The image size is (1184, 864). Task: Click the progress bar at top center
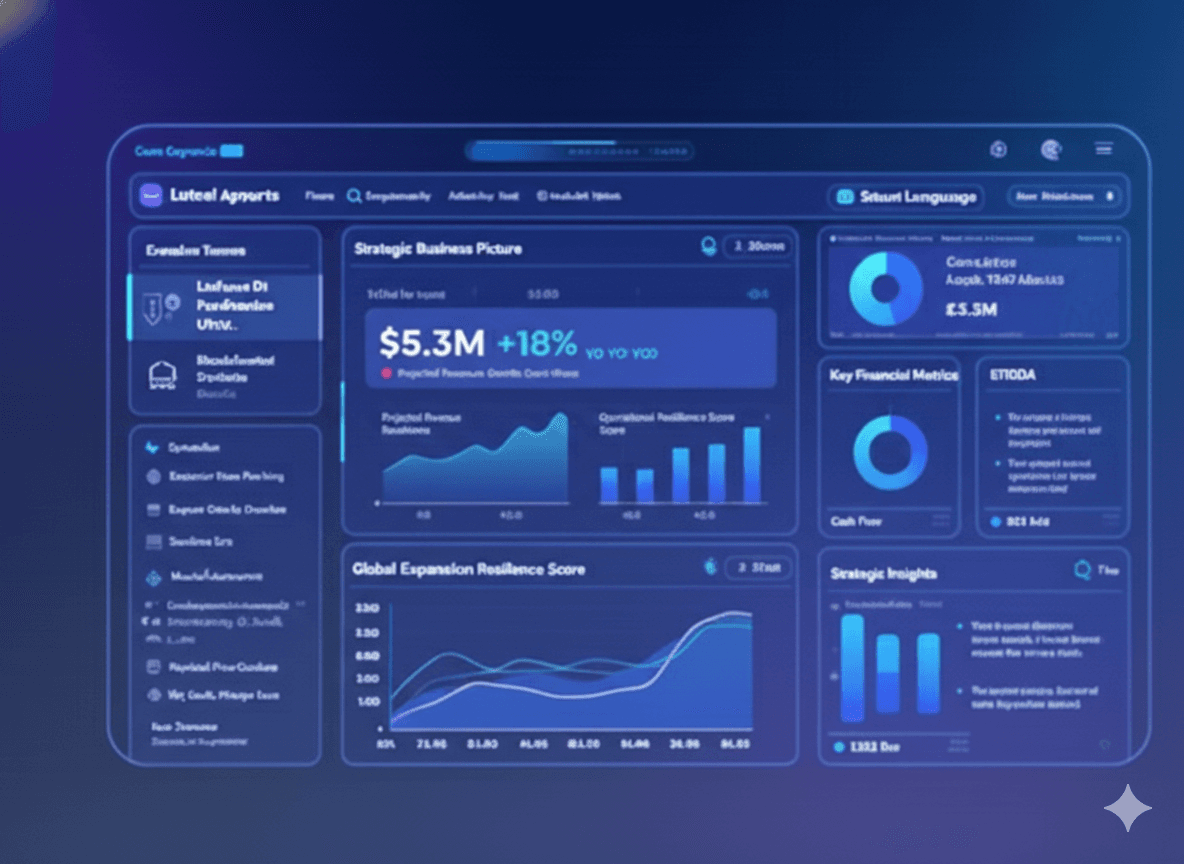click(580, 151)
